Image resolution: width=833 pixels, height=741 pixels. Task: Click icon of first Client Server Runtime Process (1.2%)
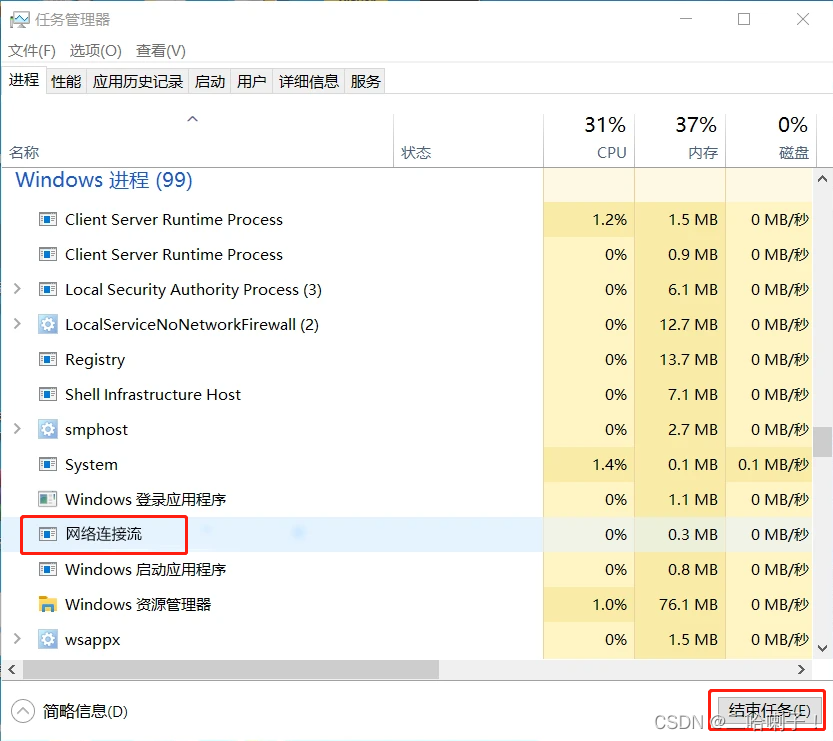(x=48, y=219)
